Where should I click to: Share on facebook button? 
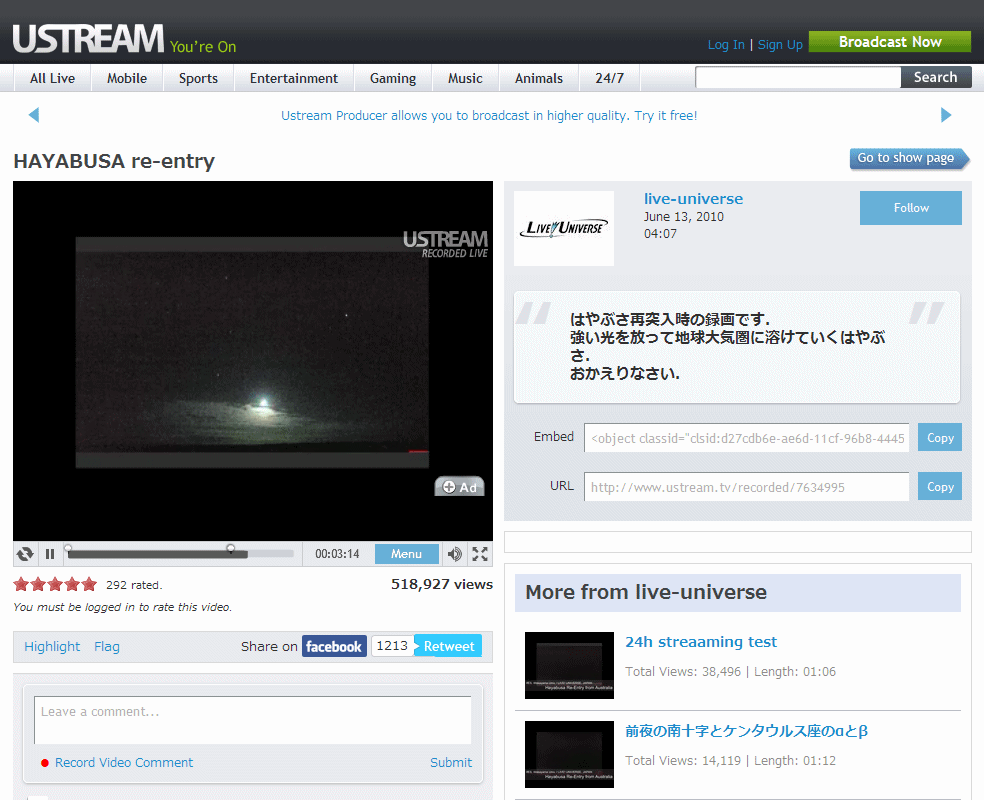point(334,646)
